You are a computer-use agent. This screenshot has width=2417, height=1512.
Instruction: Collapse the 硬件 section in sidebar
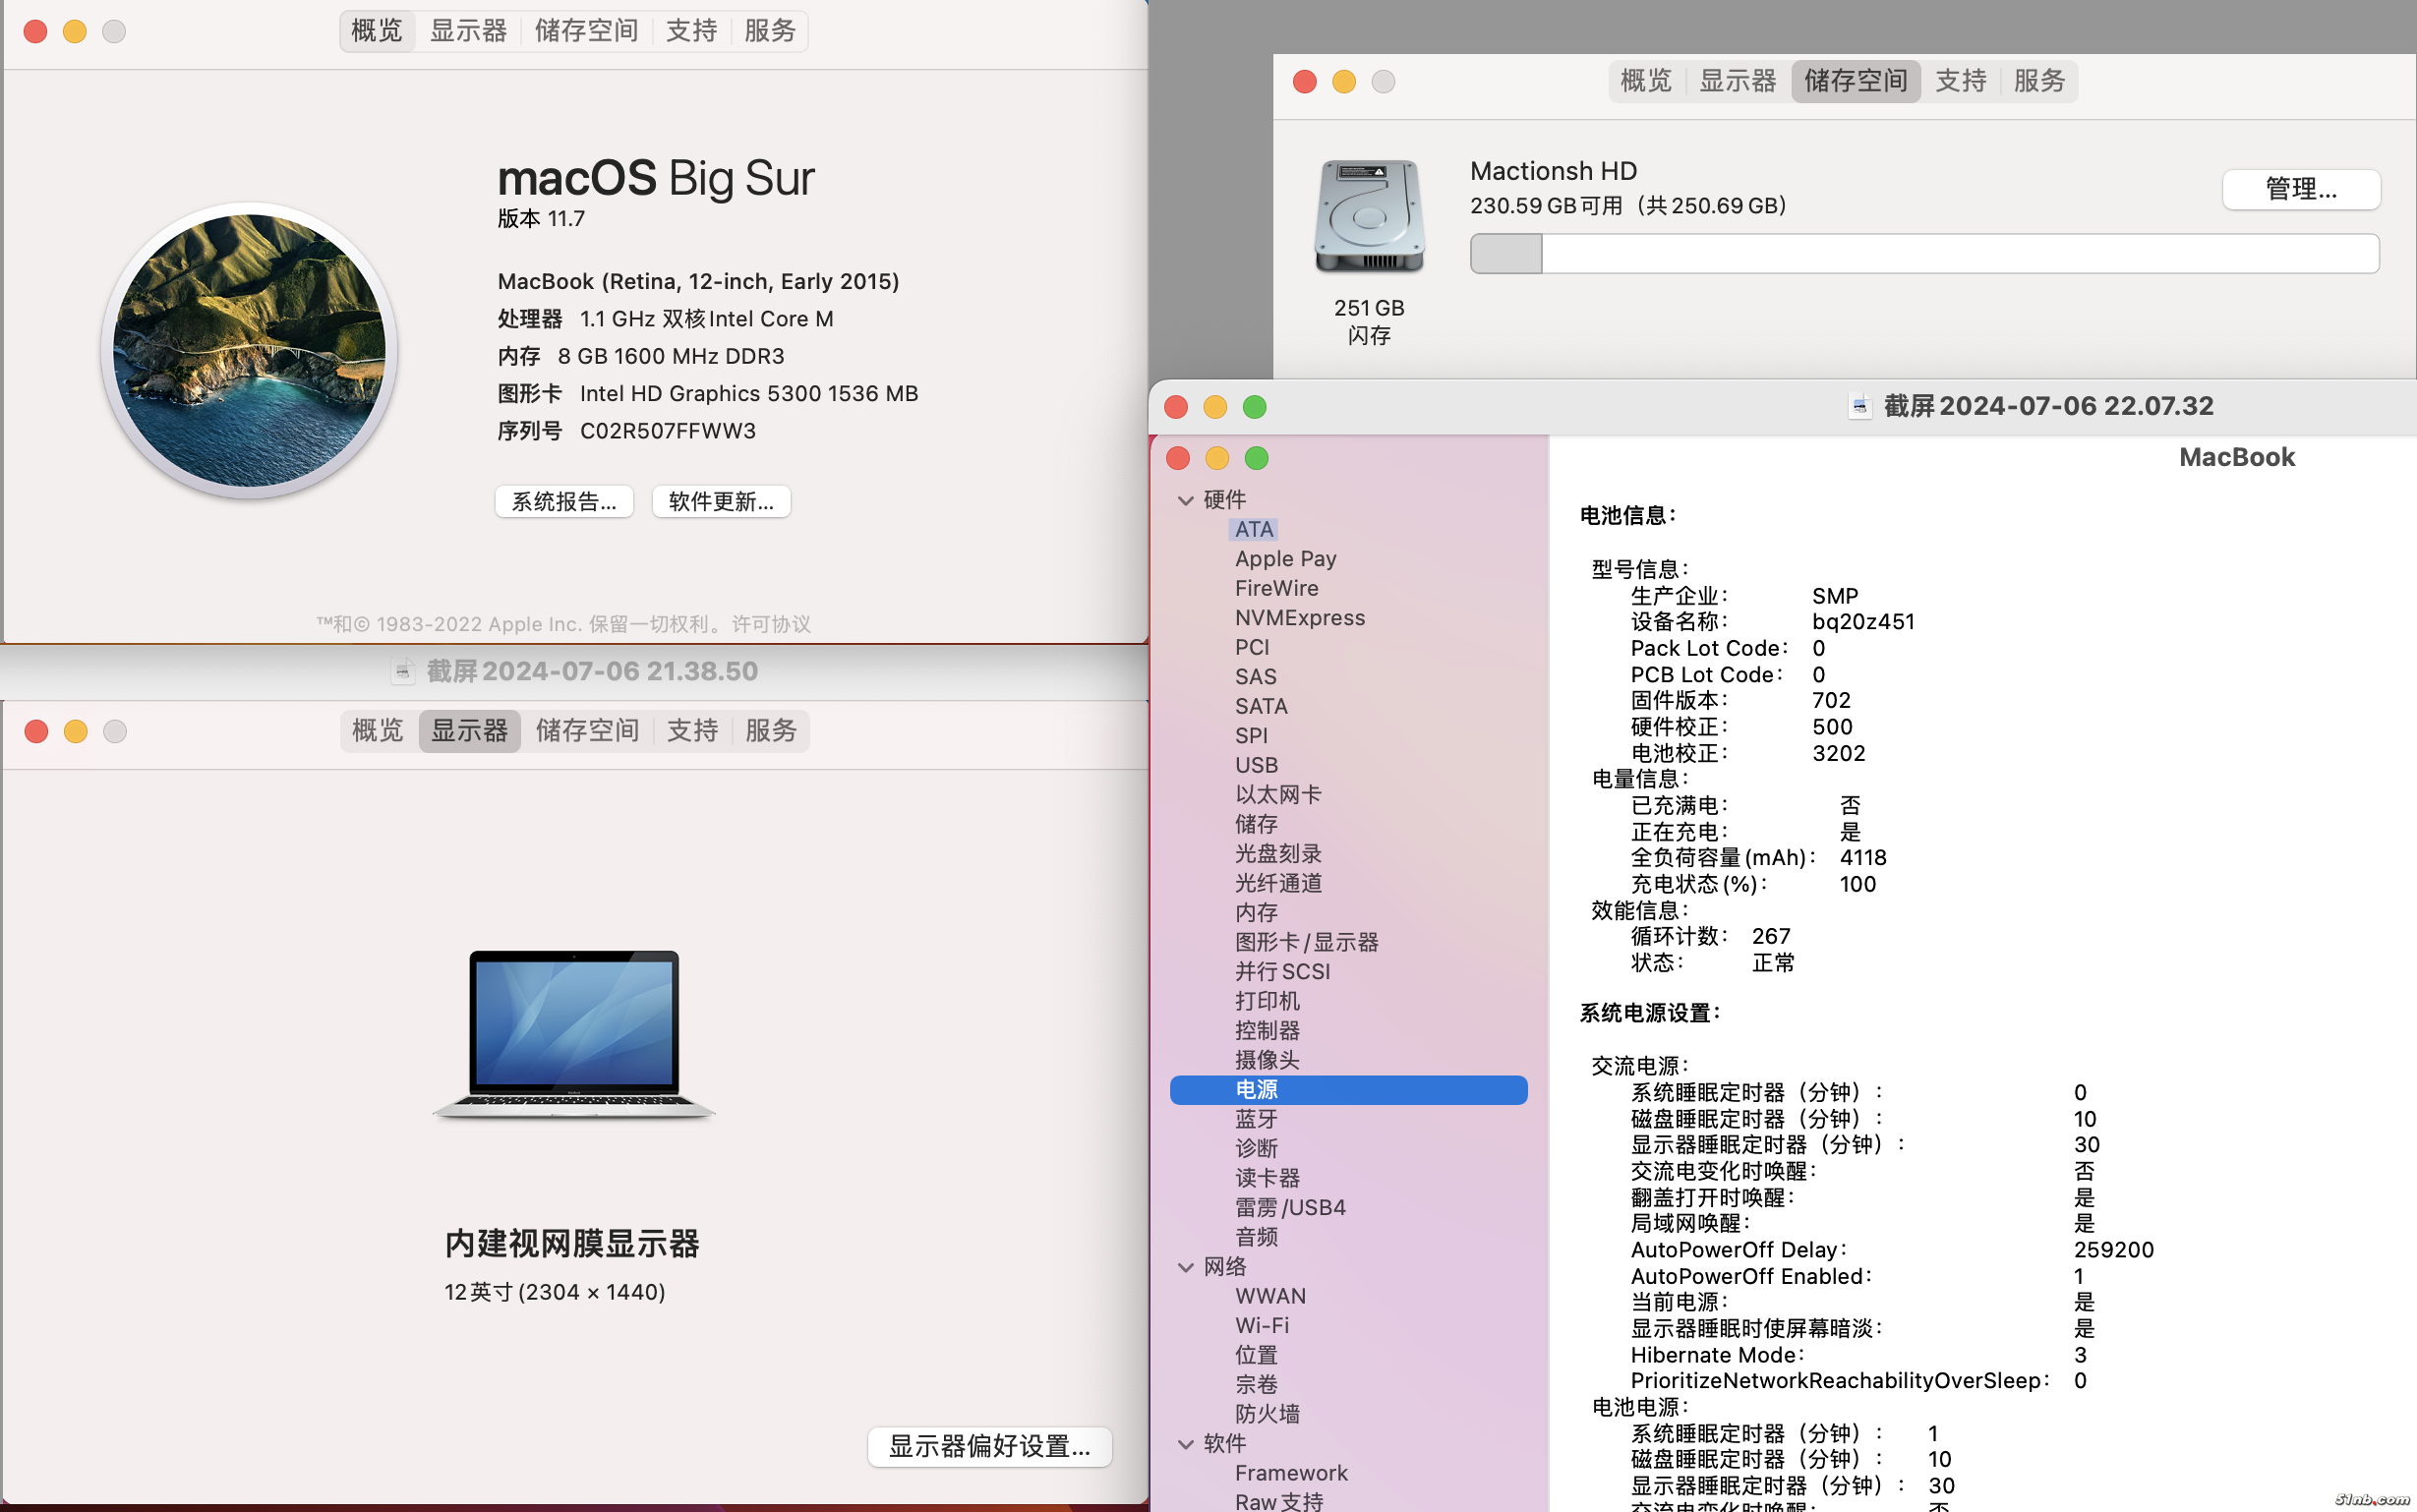click(x=1186, y=500)
